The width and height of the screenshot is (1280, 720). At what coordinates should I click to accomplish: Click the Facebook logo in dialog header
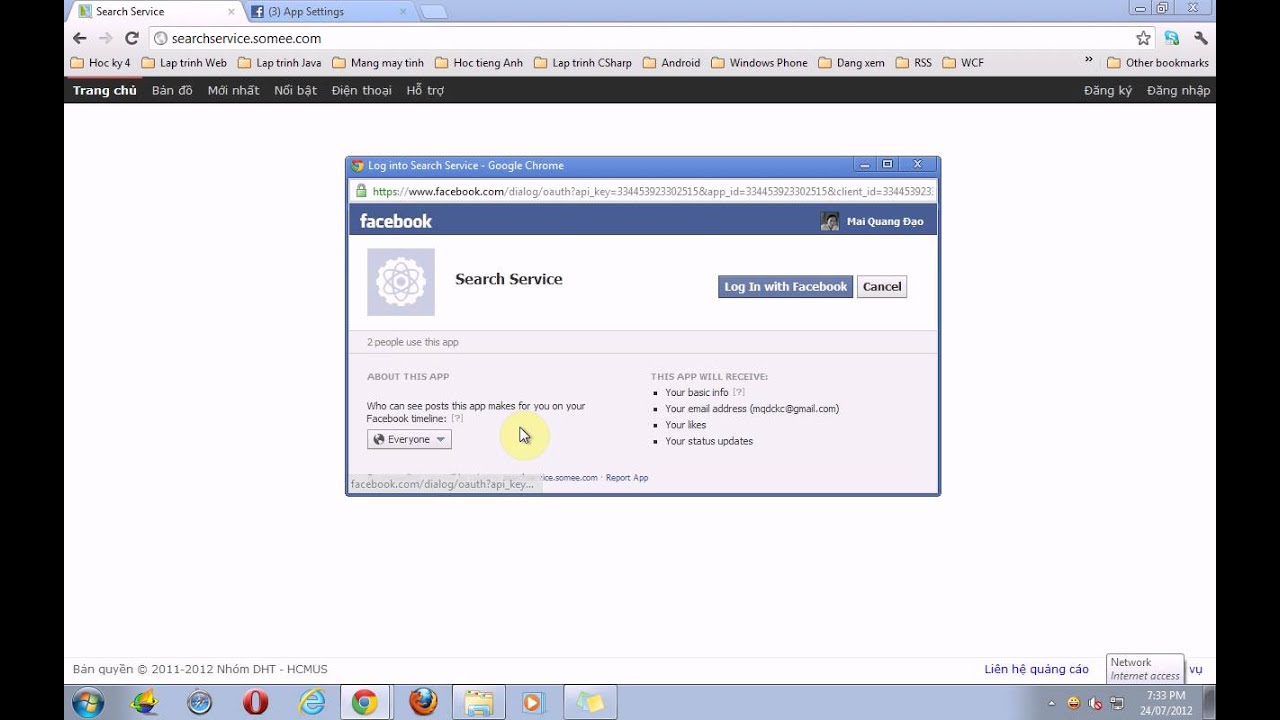[x=396, y=221]
